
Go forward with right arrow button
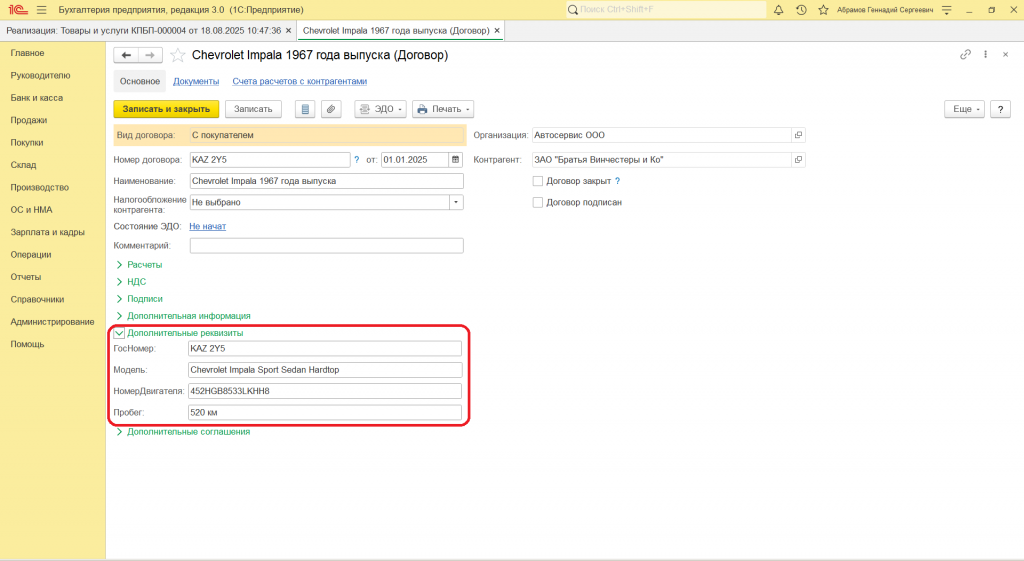pyautogui.click(x=150, y=56)
